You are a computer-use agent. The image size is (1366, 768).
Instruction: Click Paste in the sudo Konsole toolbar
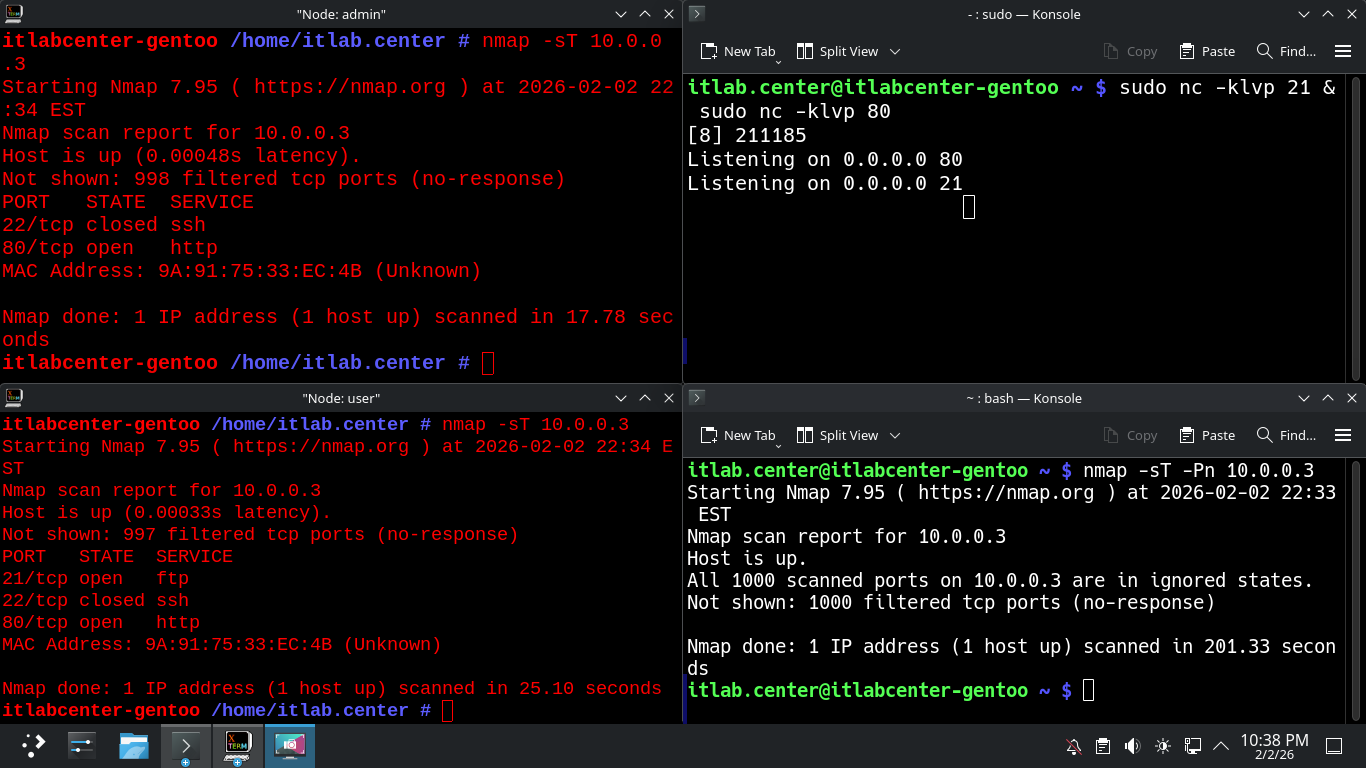tap(1207, 51)
